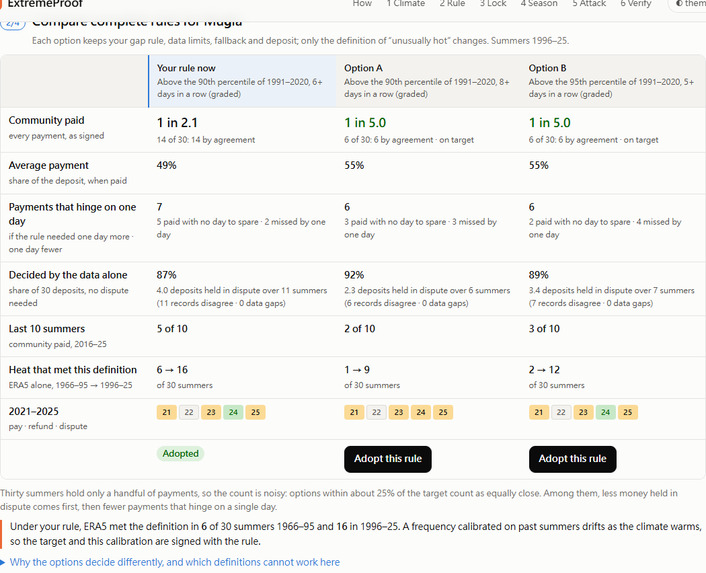This screenshot has height=573, width=706.
Task: Click the Average payment row label
Action: pos(49,166)
